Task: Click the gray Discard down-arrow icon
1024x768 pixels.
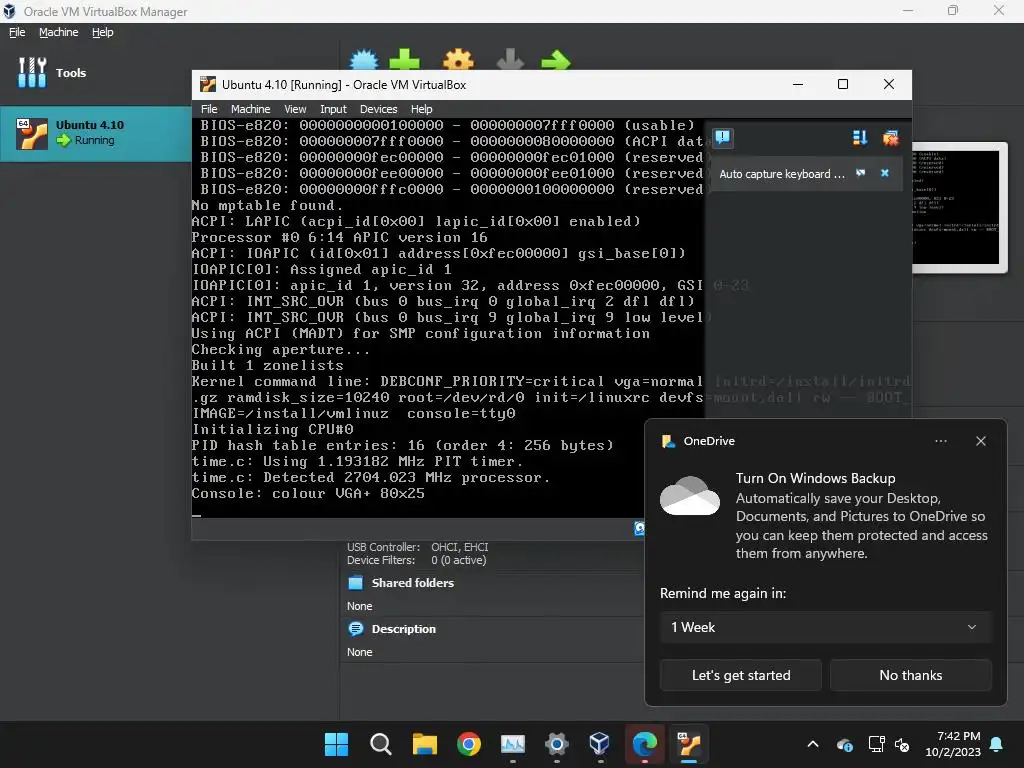Action: [510, 59]
